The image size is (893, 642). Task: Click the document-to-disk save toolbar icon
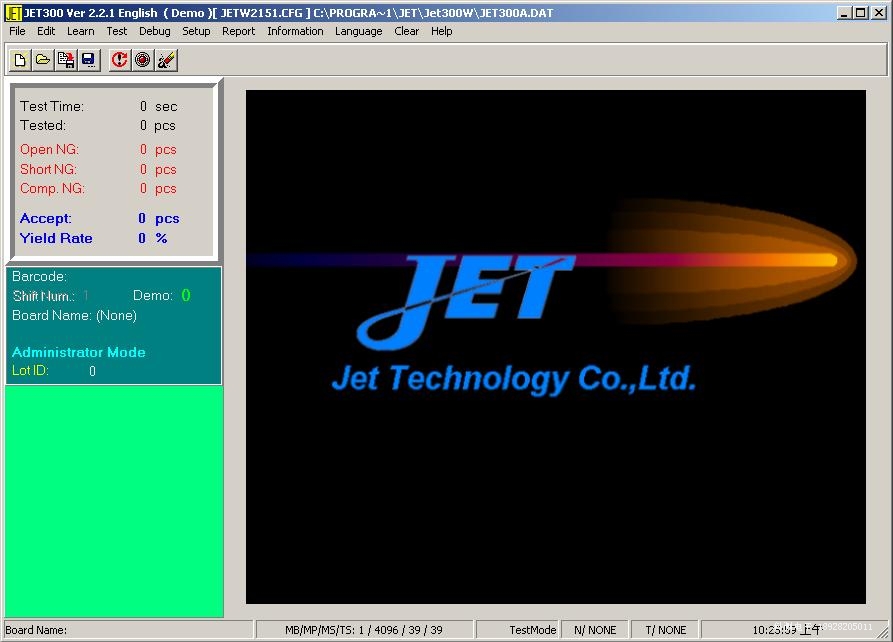tap(66, 60)
